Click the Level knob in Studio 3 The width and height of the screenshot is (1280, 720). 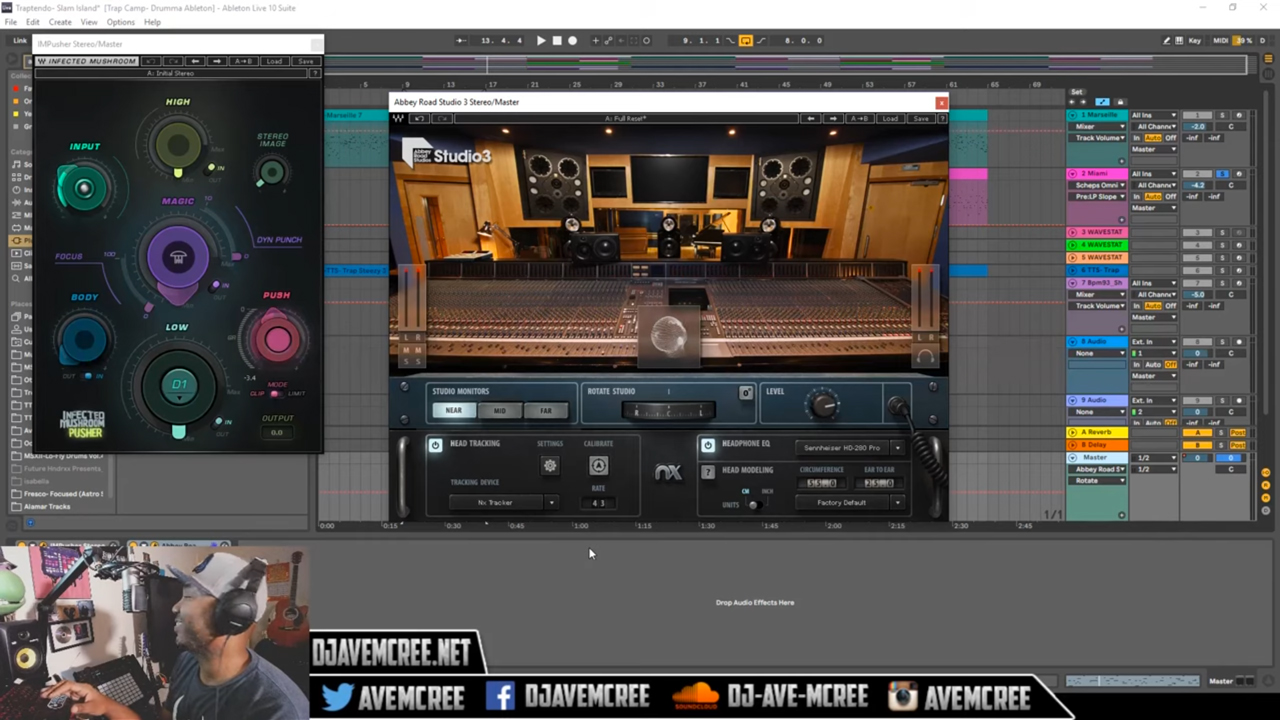tap(823, 405)
